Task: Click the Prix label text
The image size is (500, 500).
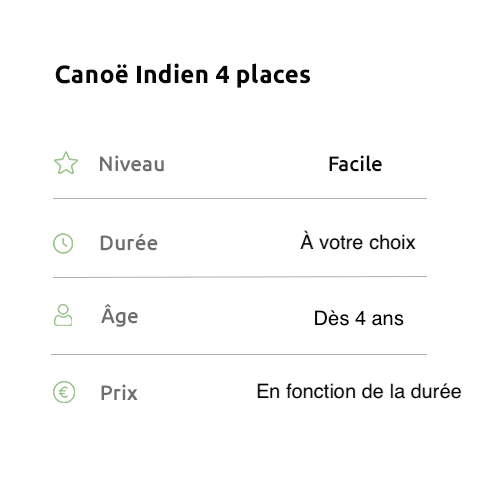Action: [x=119, y=393]
